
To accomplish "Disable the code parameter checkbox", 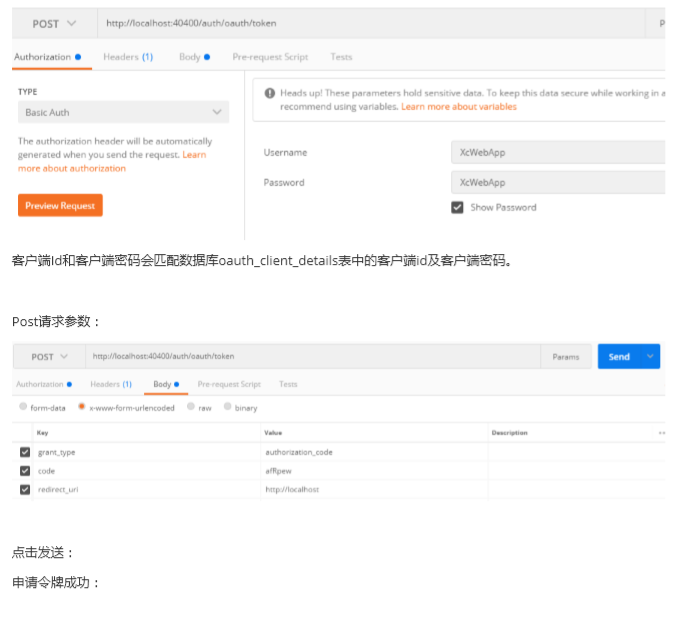I will click(25, 470).
